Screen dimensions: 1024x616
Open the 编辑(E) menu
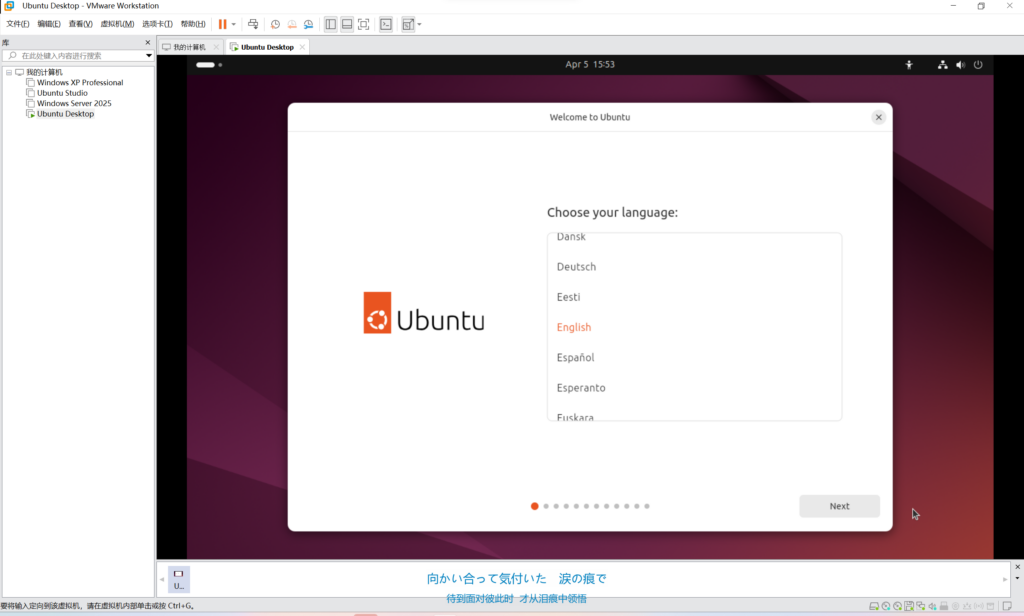tap(49, 24)
